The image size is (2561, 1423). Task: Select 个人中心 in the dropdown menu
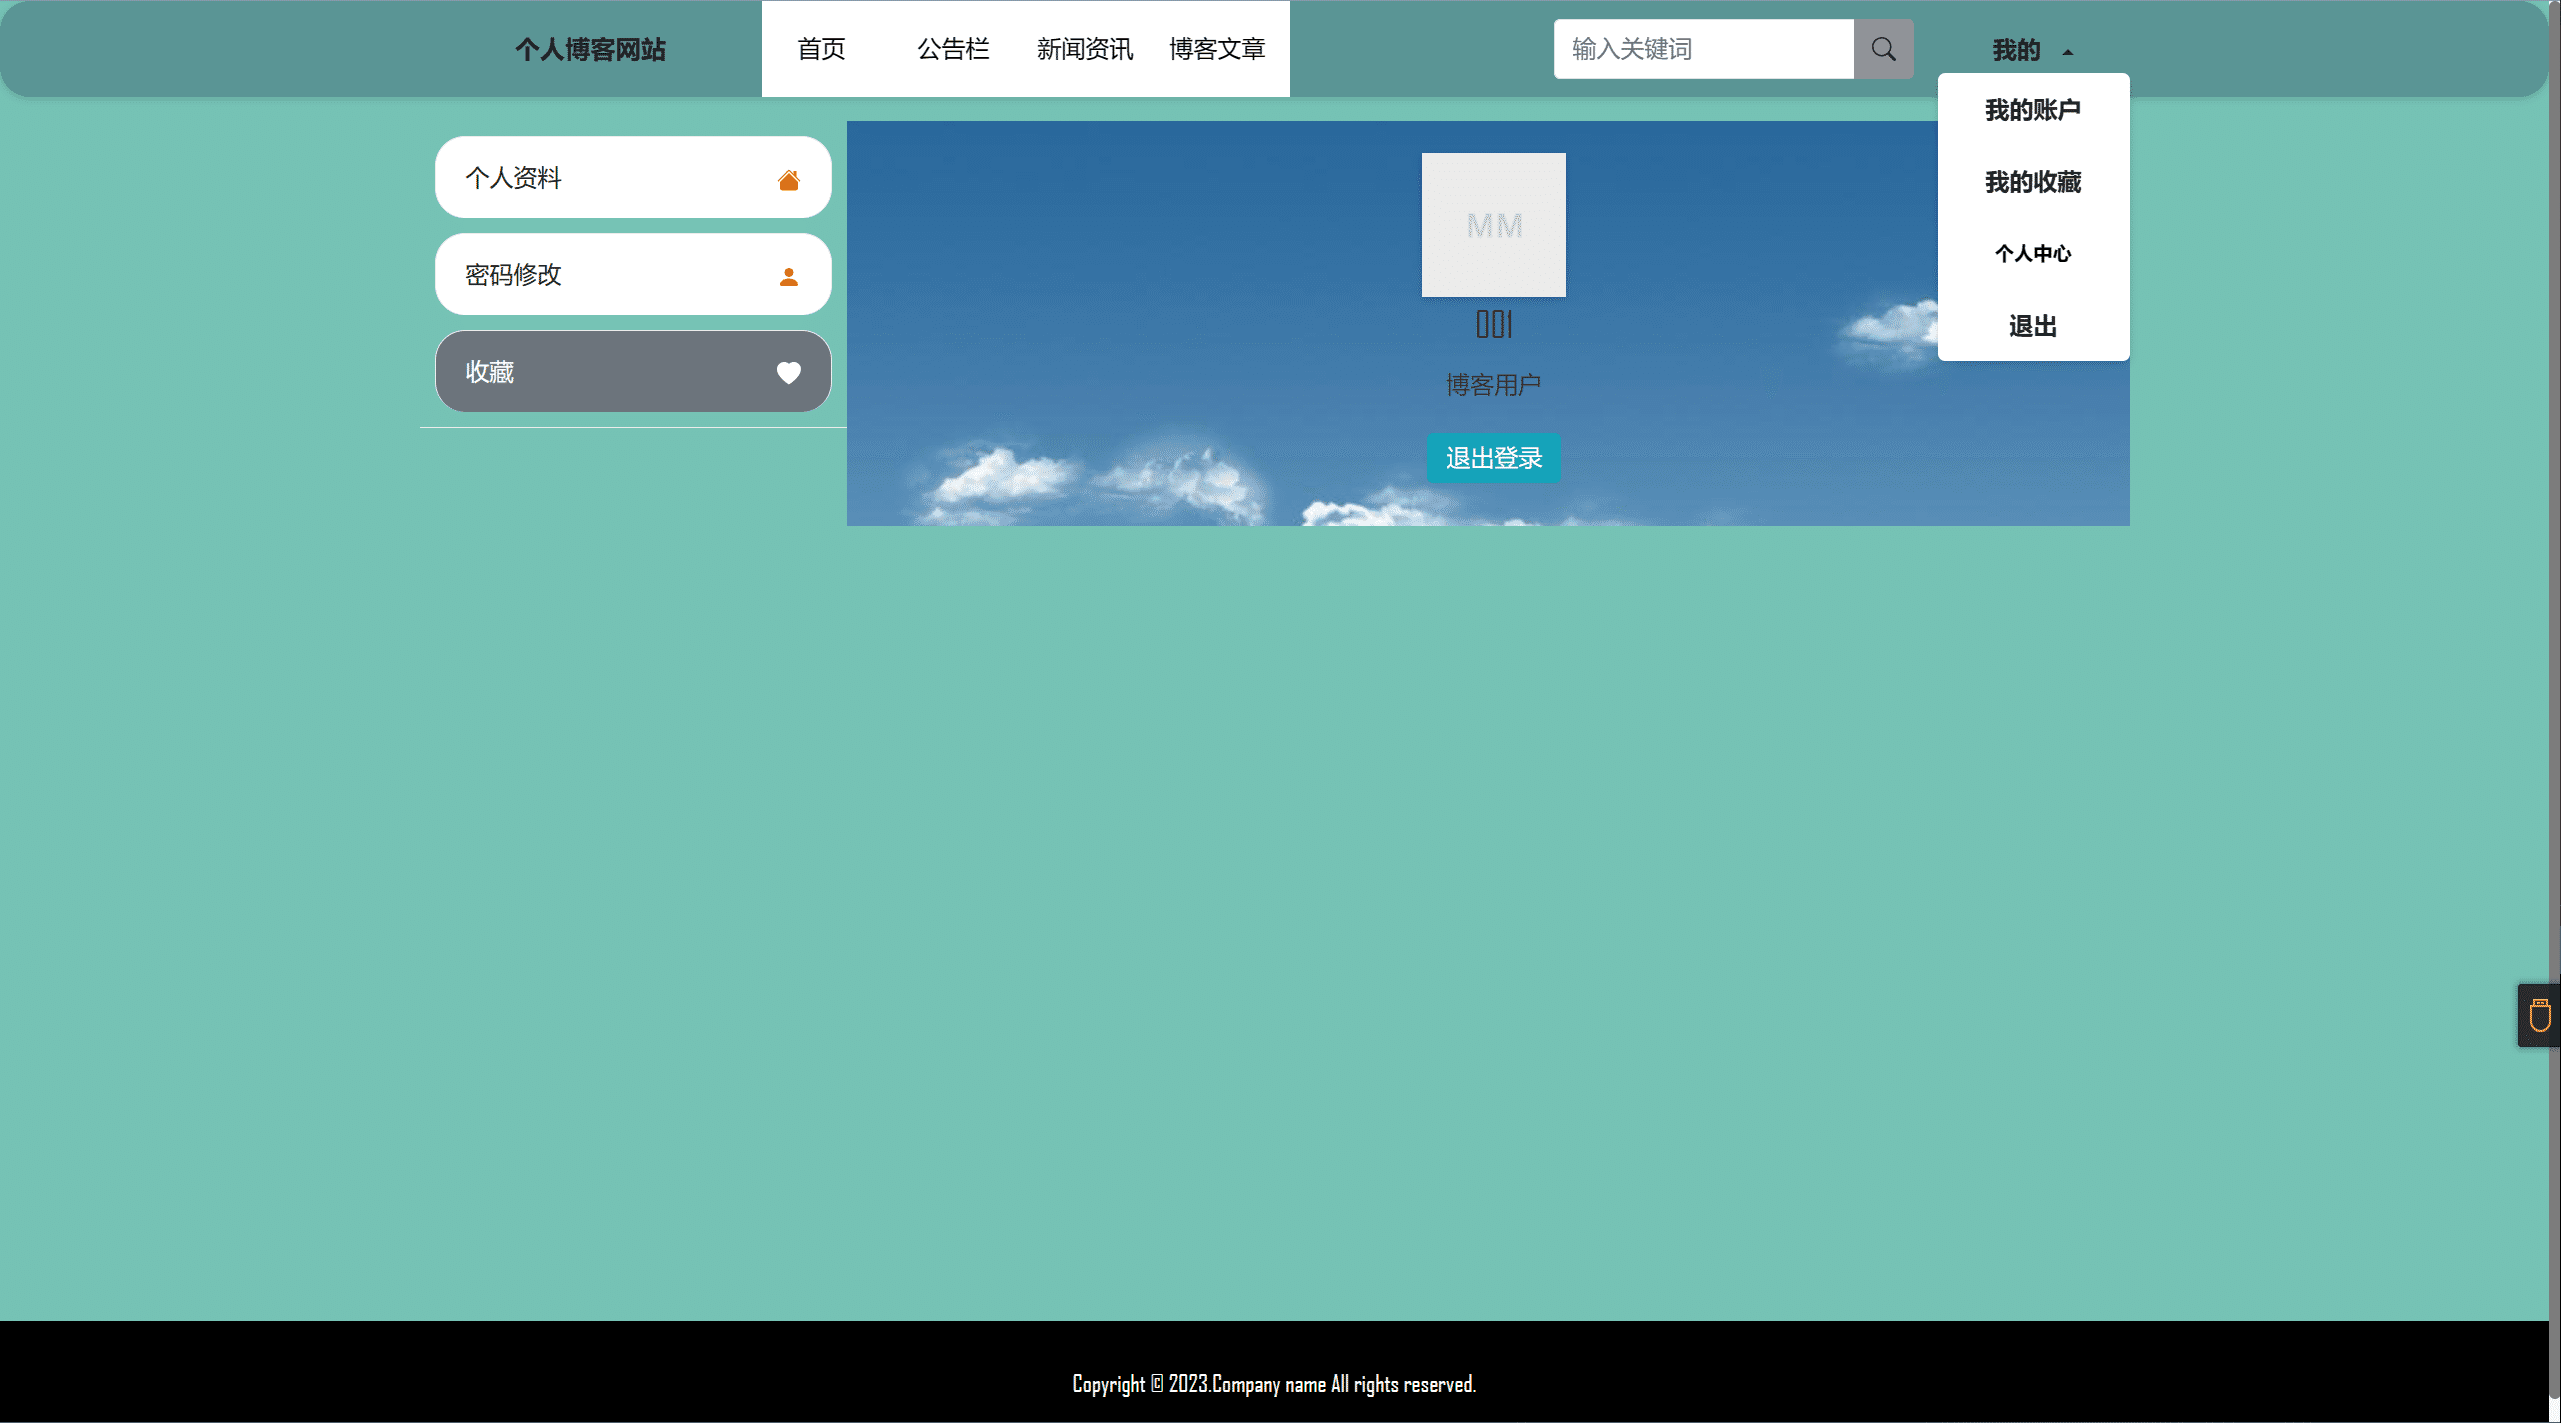[2033, 254]
